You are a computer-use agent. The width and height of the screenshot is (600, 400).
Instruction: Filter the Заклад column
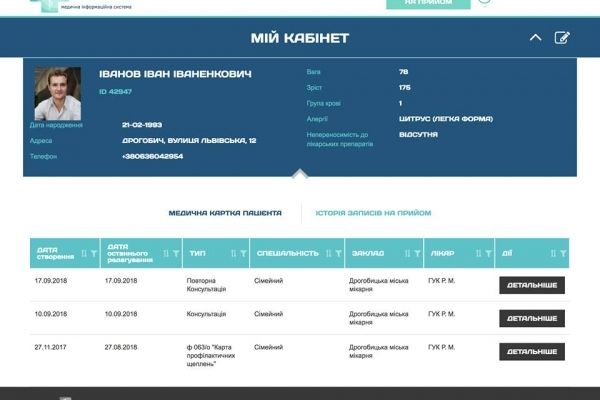(416, 254)
